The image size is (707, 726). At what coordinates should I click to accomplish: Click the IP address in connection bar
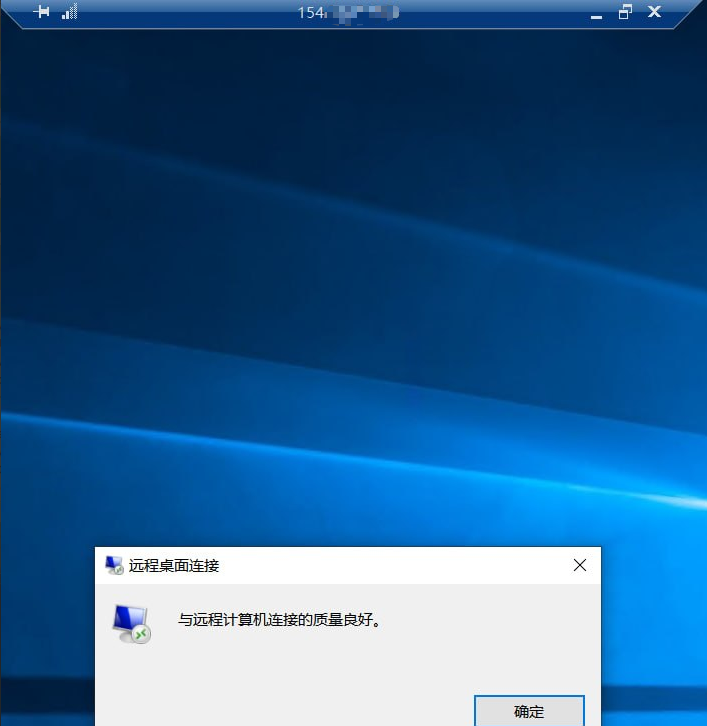[348, 13]
